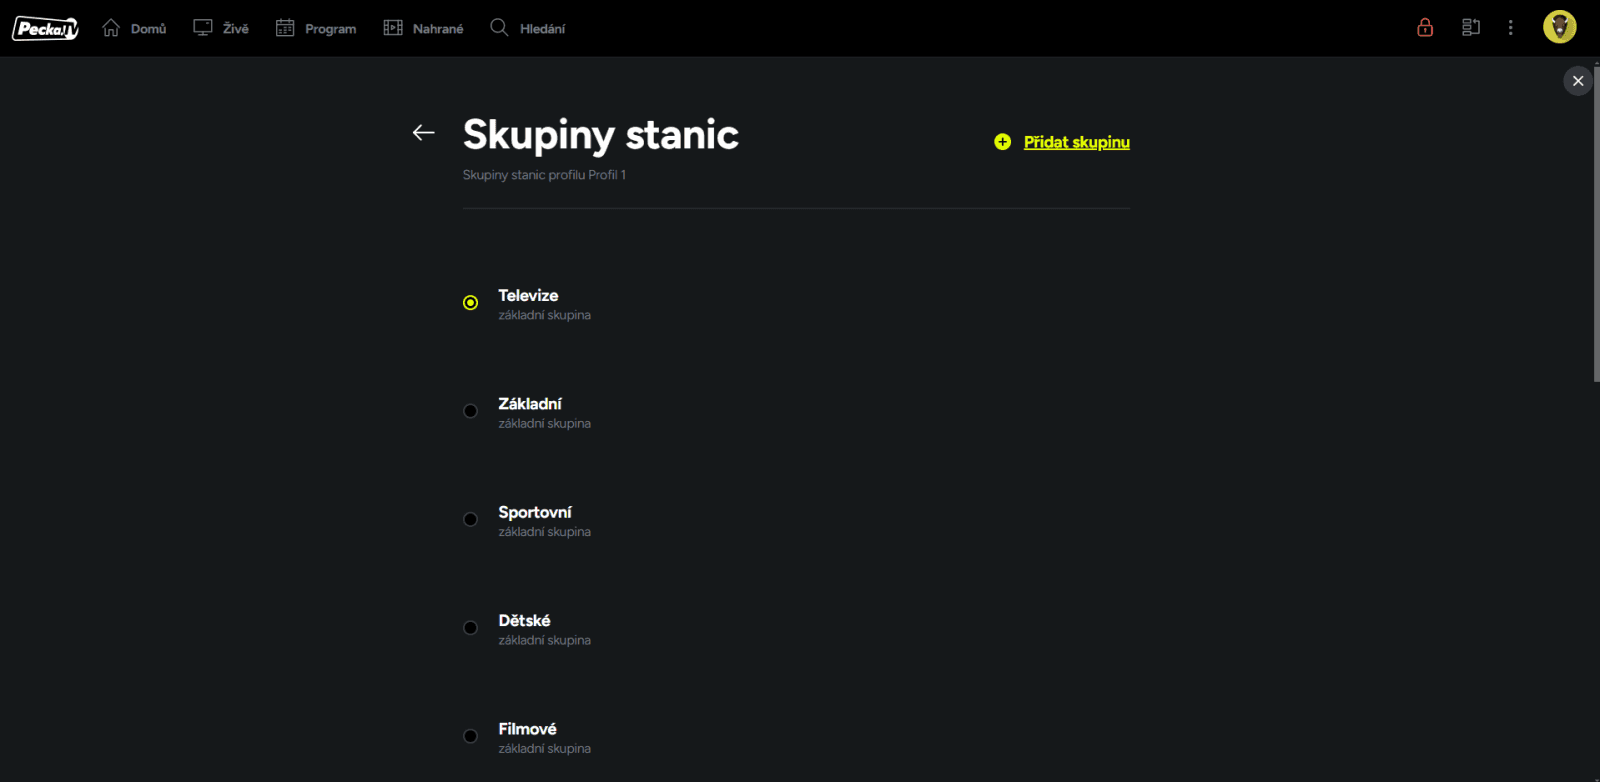This screenshot has height=782, width=1600.
Task: Click the Program calendar icon
Action: coord(285,28)
